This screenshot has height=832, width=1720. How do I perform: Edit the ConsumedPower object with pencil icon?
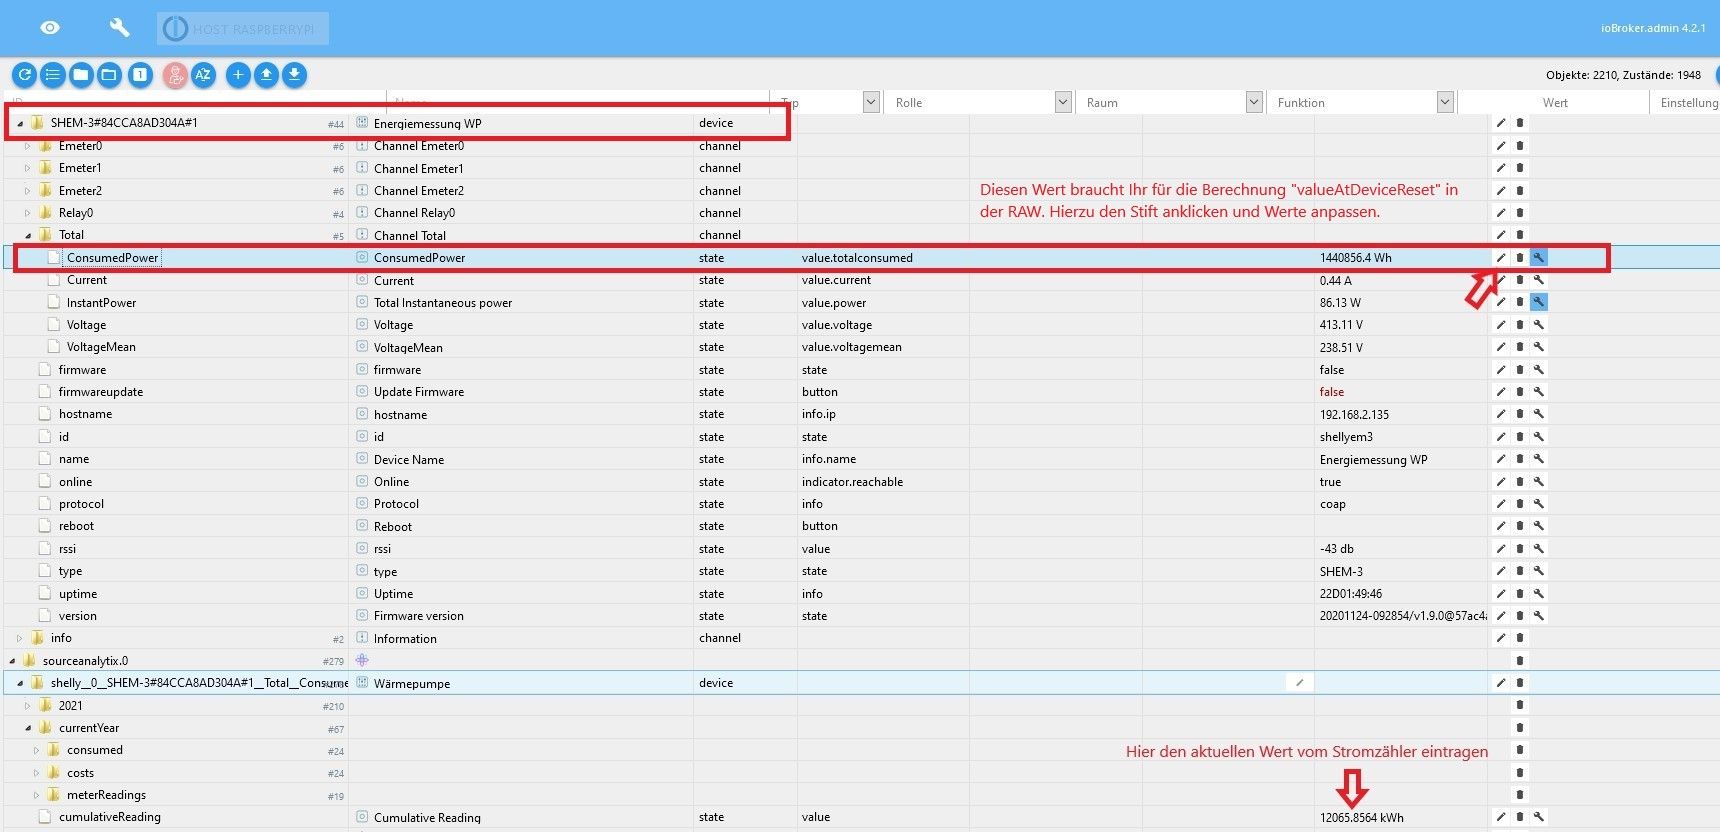[1500, 258]
